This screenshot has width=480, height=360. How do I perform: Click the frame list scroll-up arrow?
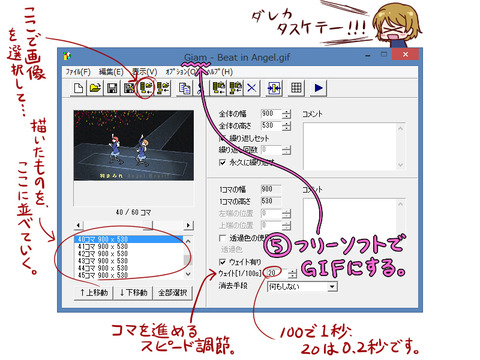click(x=188, y=241)
